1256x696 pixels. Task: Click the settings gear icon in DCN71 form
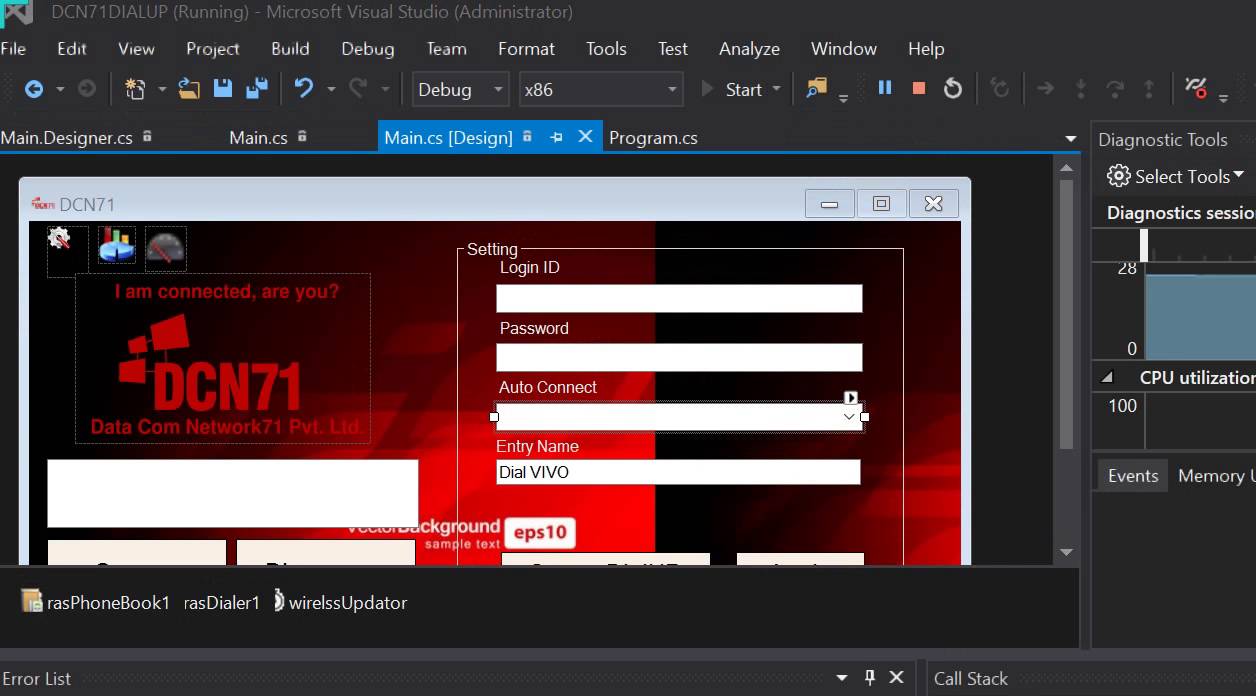(x=60, y=238)
